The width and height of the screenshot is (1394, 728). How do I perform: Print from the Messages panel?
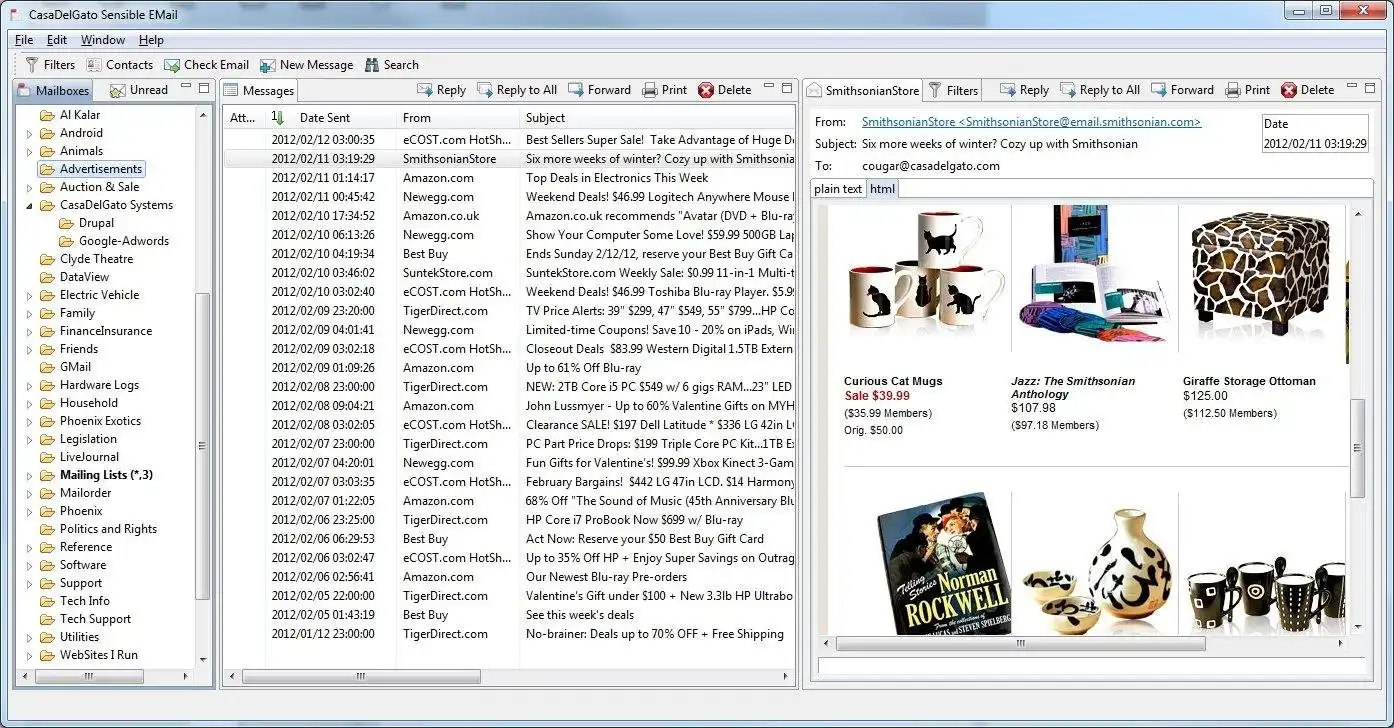tap(664, 90)
